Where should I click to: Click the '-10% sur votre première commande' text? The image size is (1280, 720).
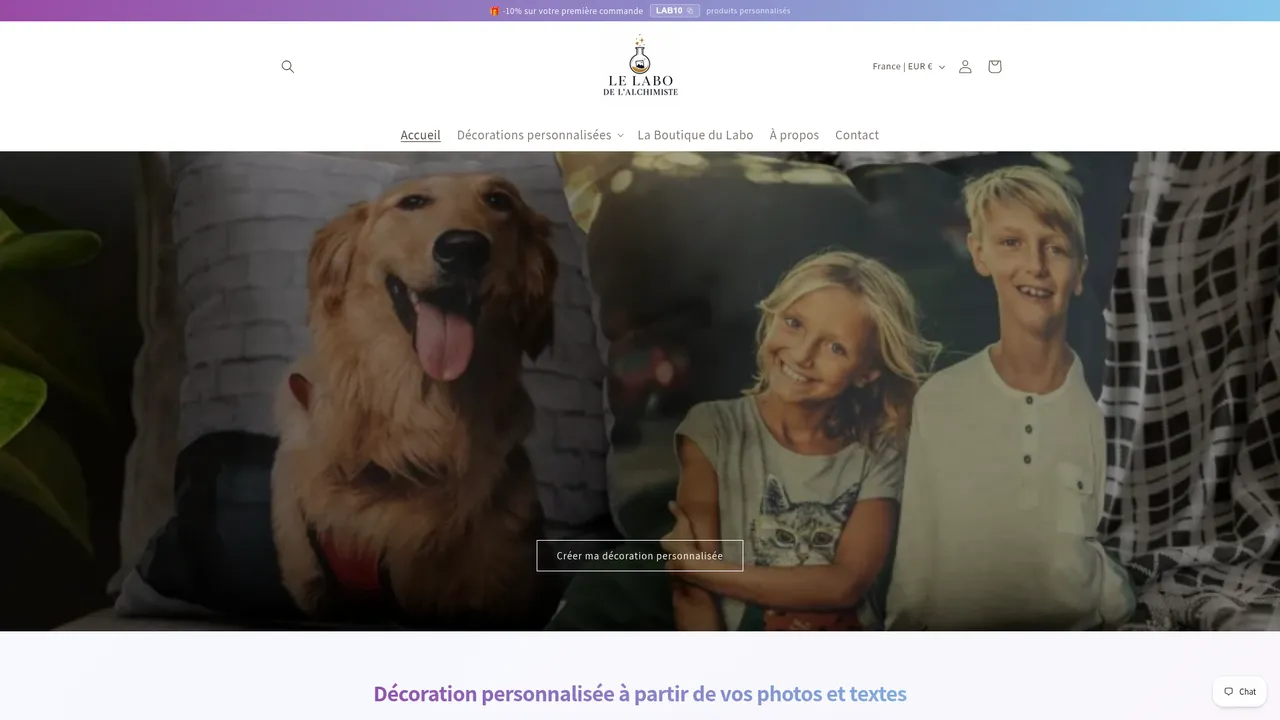click(573, 11)
